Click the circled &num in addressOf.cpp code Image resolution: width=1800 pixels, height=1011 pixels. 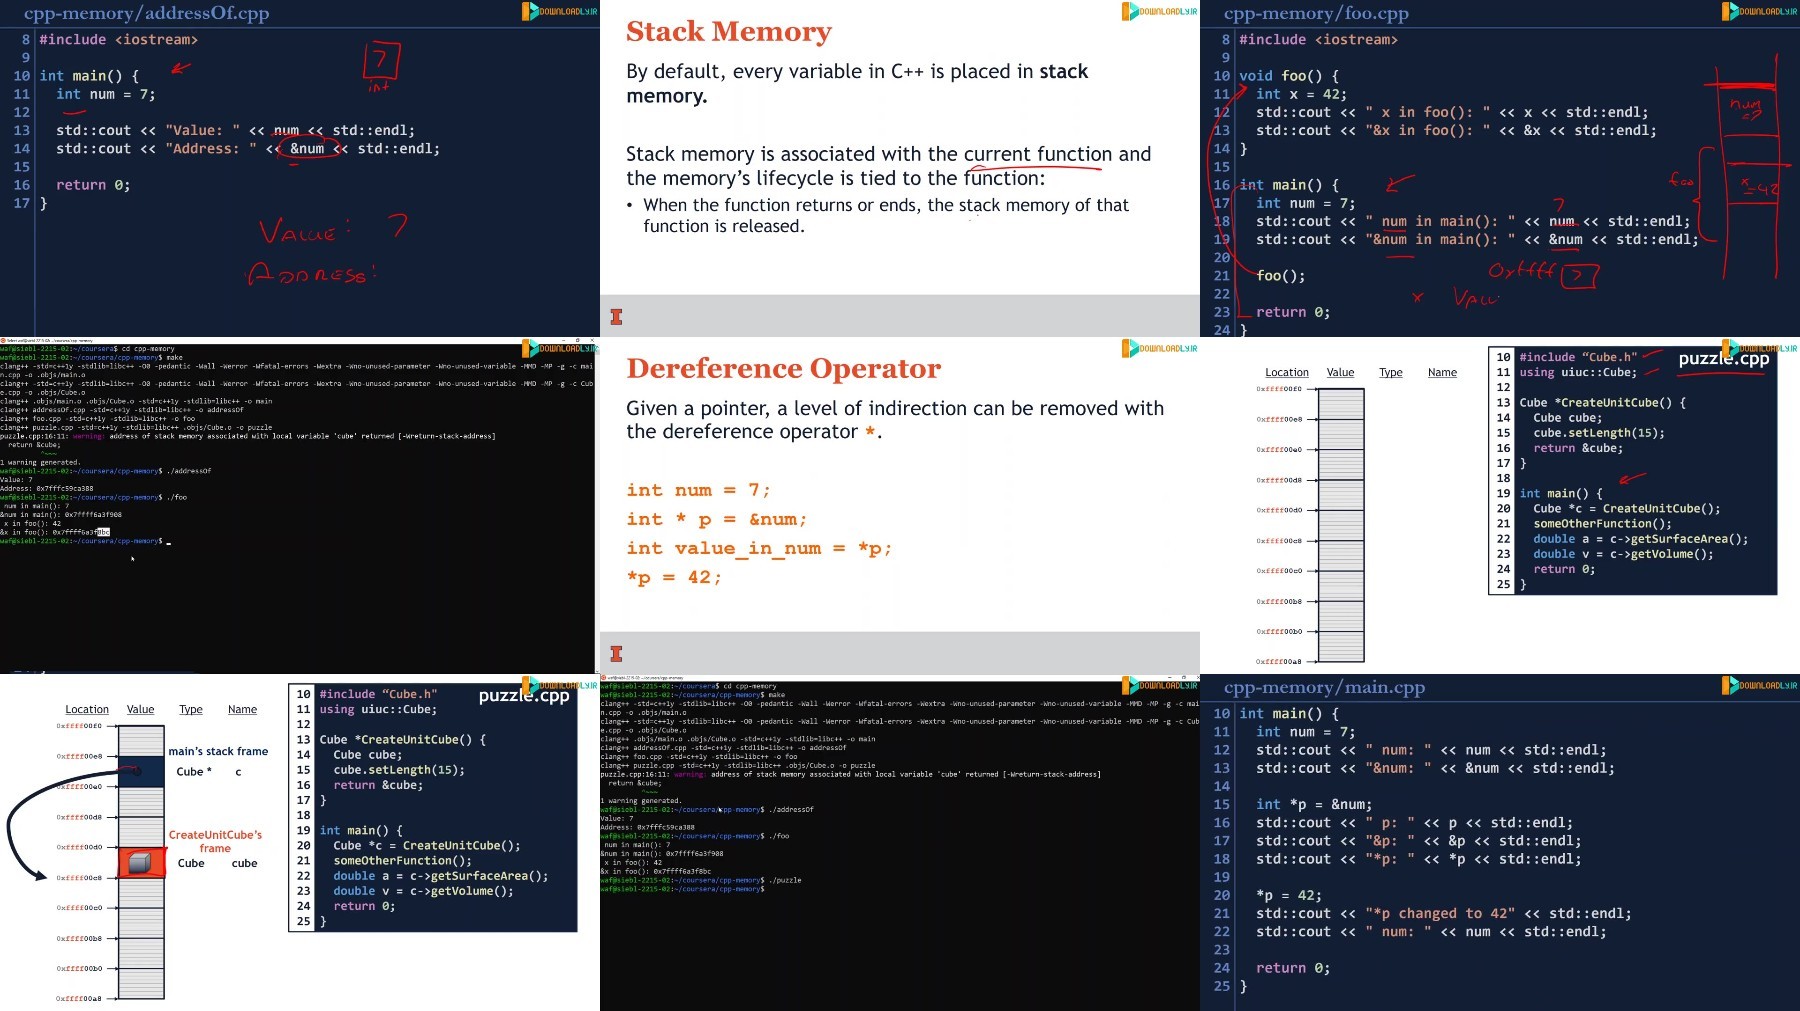[x=307, y=149]
